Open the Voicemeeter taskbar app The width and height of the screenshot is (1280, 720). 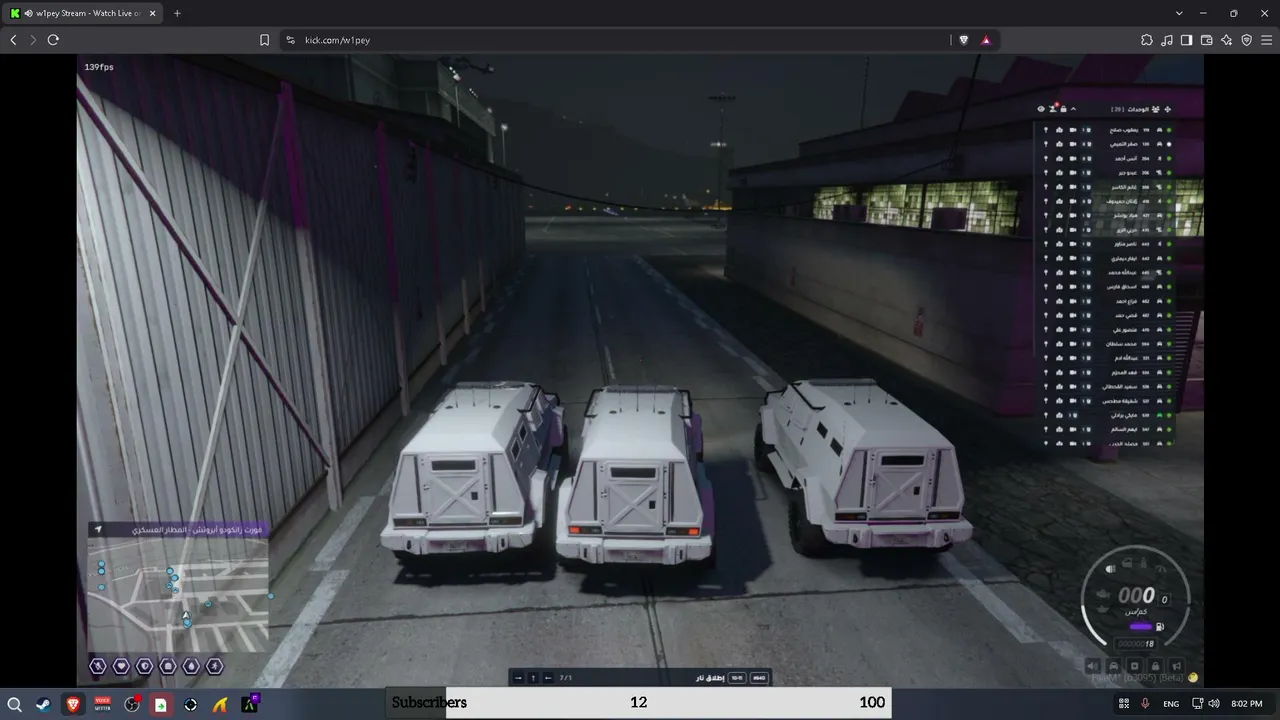[x=102, y=704]
